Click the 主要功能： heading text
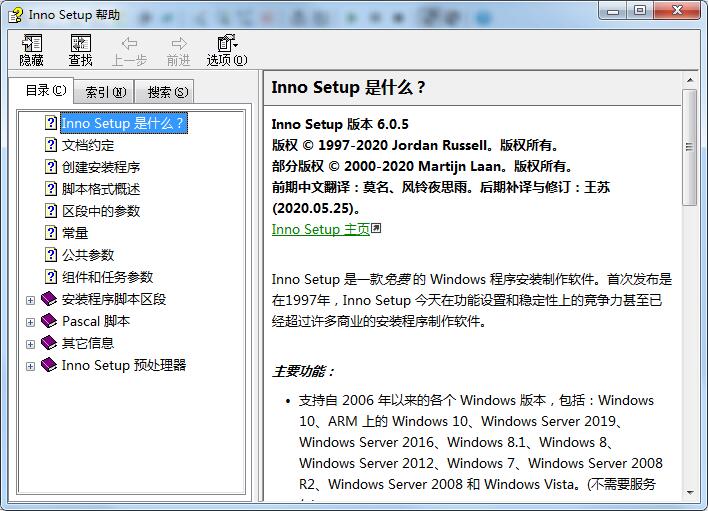Viewport: 708px width, 511px height. 303,372
